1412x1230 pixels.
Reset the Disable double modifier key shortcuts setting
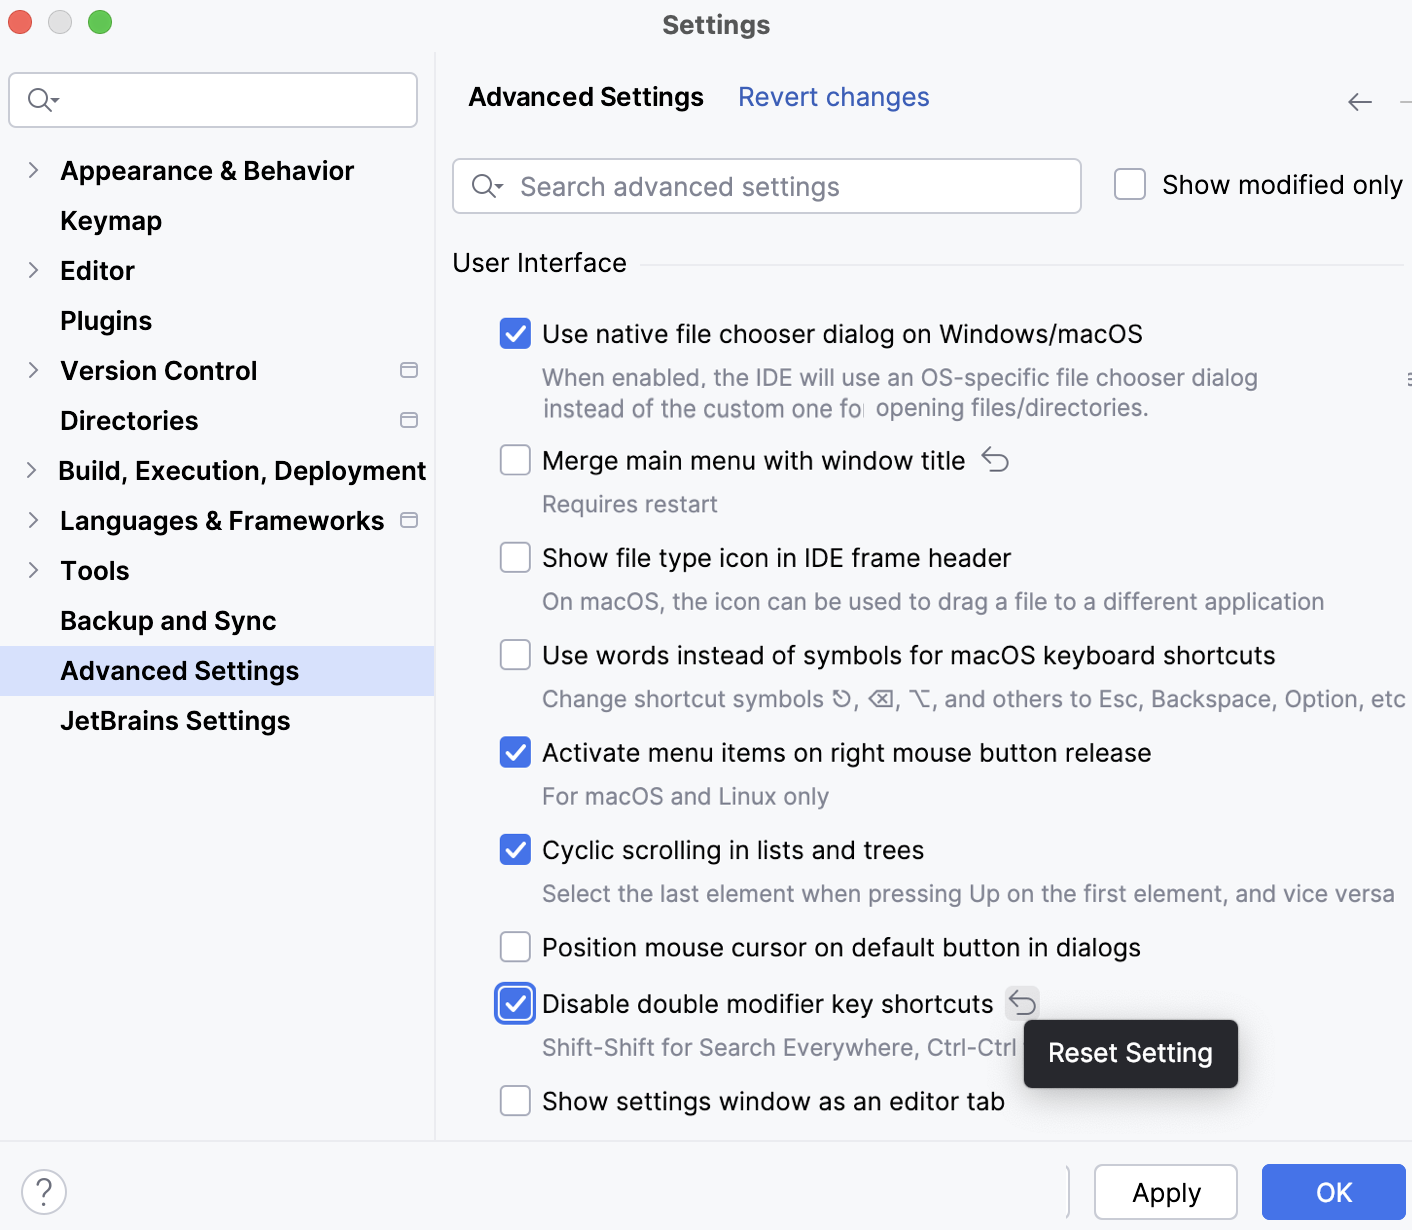(1022, 1003)
